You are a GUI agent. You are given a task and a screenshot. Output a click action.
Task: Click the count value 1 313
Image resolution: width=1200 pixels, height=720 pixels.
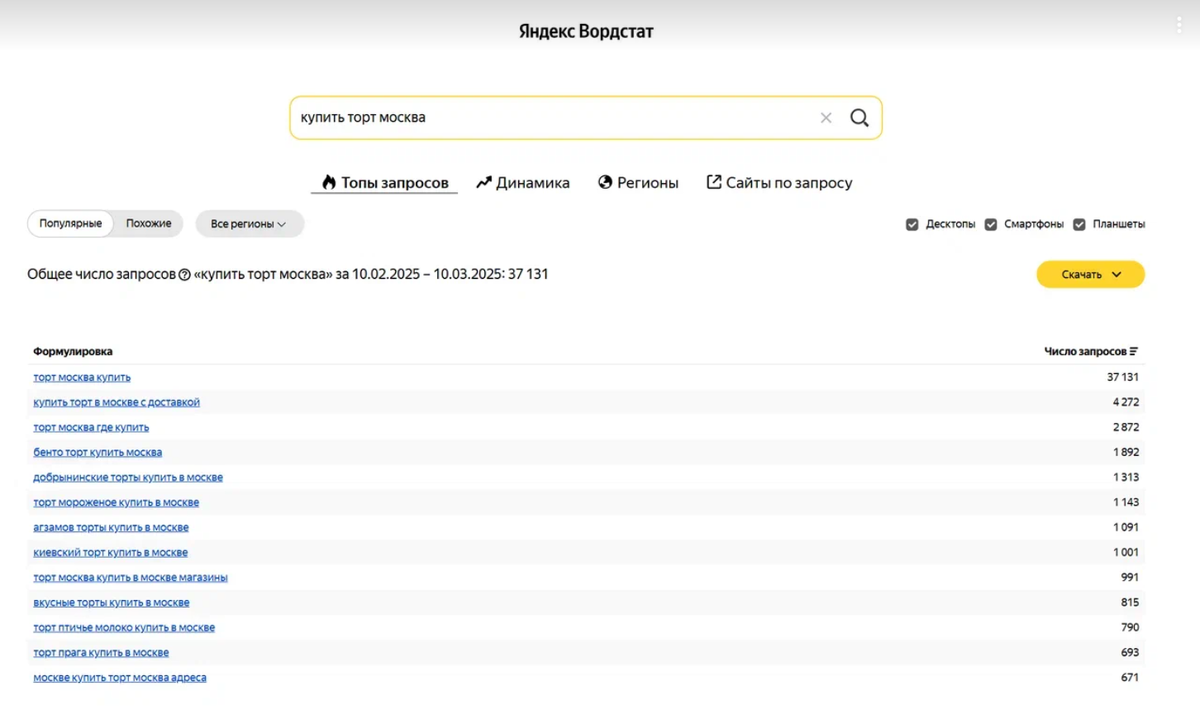(1125, 477)
